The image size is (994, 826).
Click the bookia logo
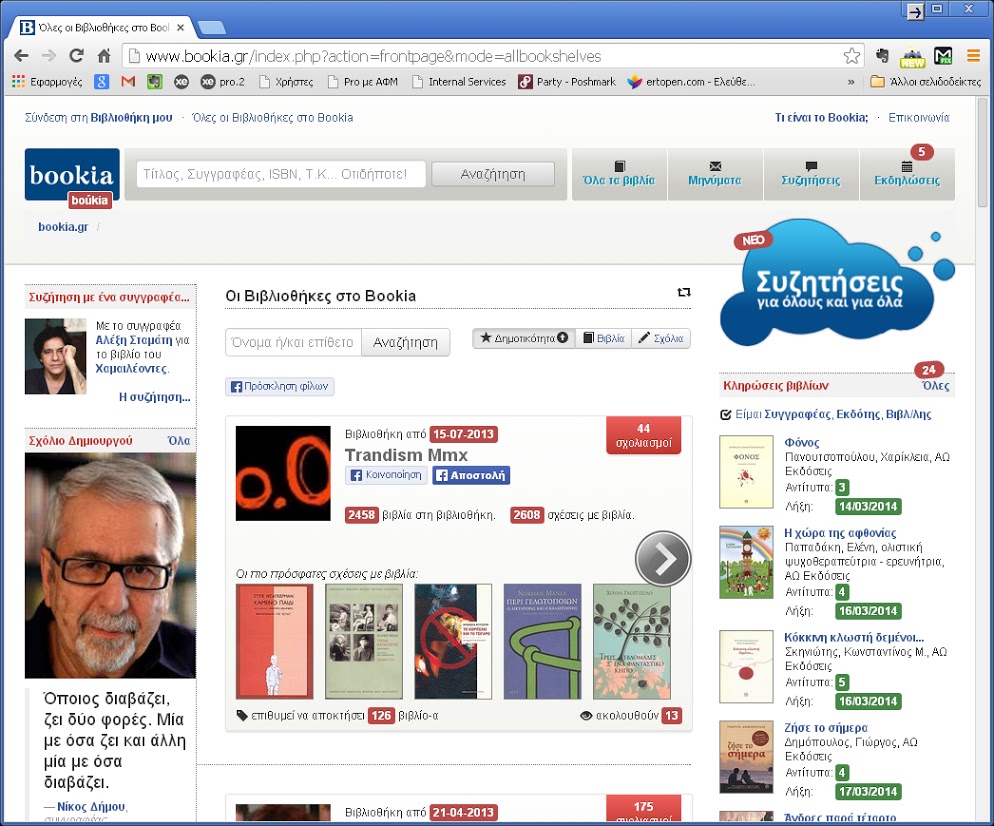pos(72,176)
